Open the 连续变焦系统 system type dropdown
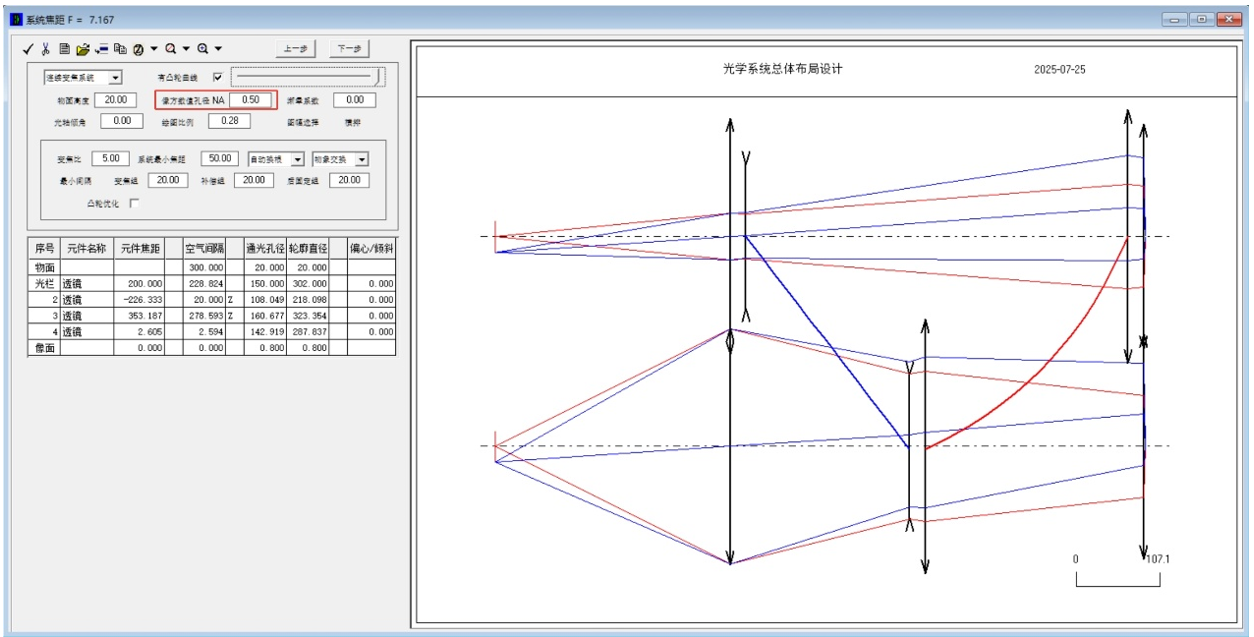Screen dimensions: 1254x637 coord(115,77)
